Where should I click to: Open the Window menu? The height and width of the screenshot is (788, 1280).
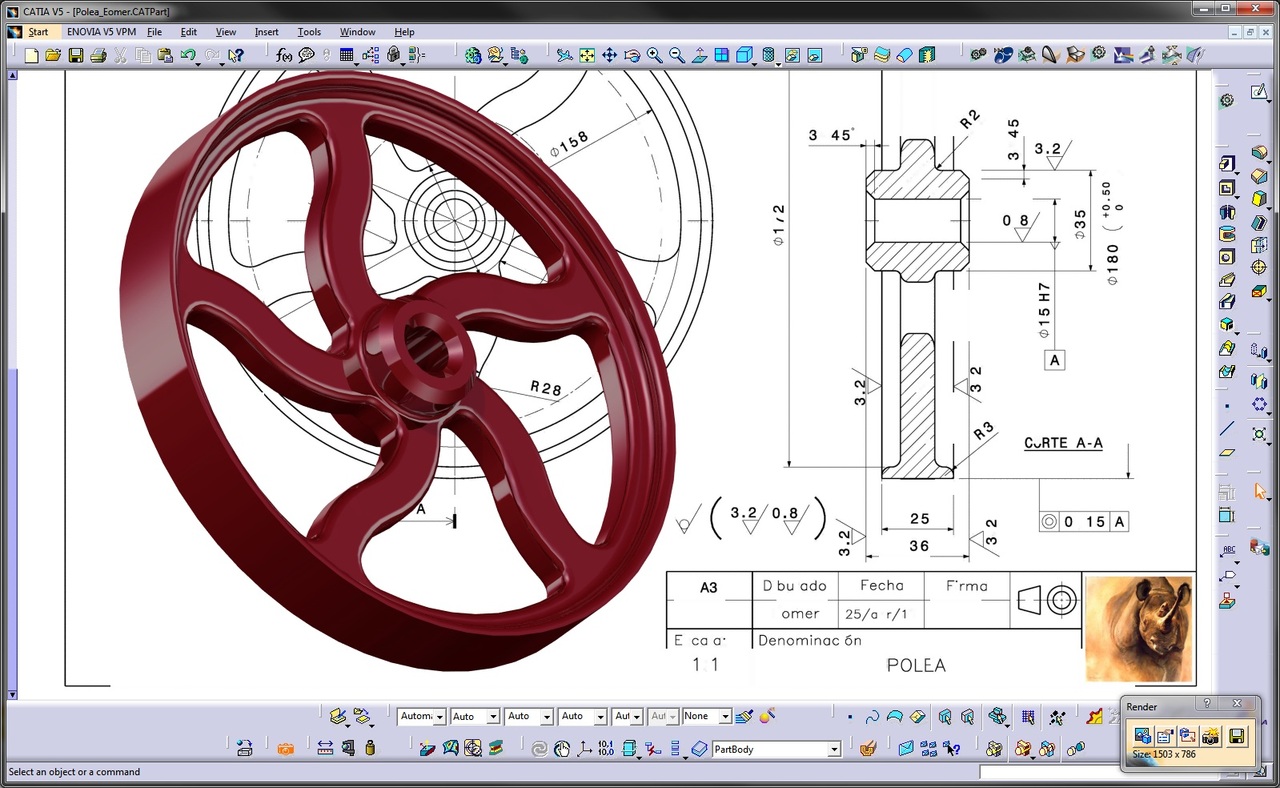point(357,32)
